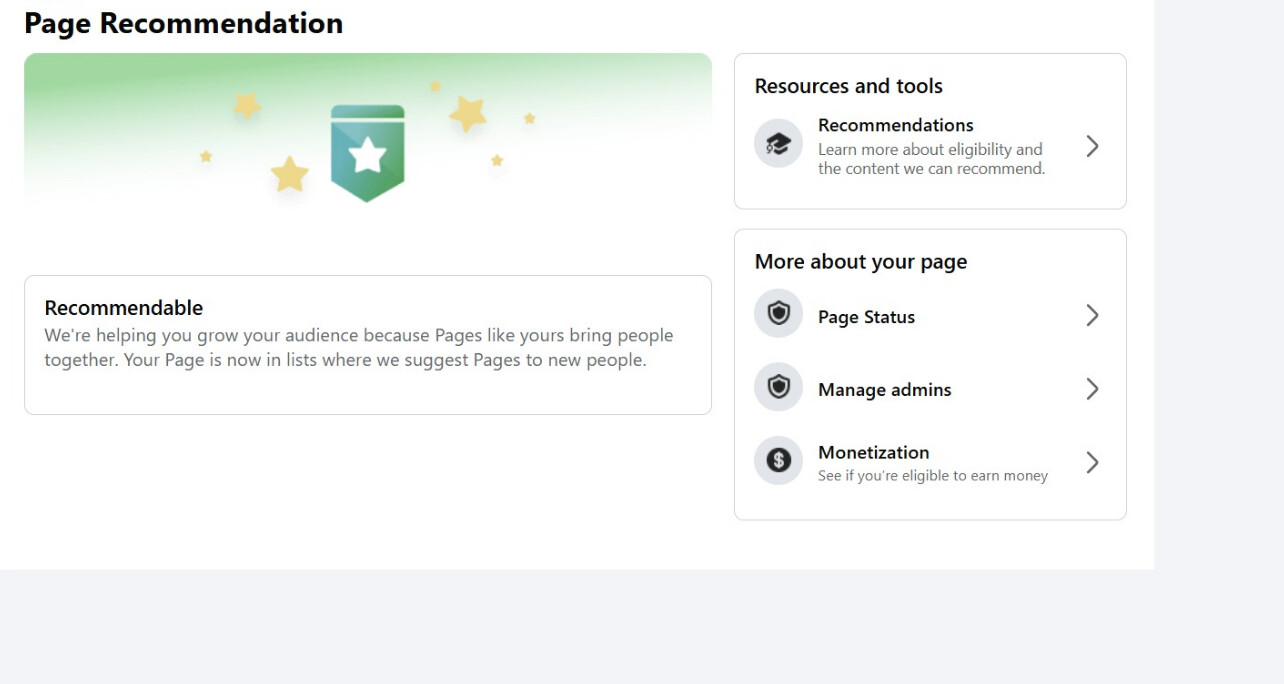Screen dimensions: 1284x684
Task: Open Page Status using its right chevron
Action: [1092, 316]
